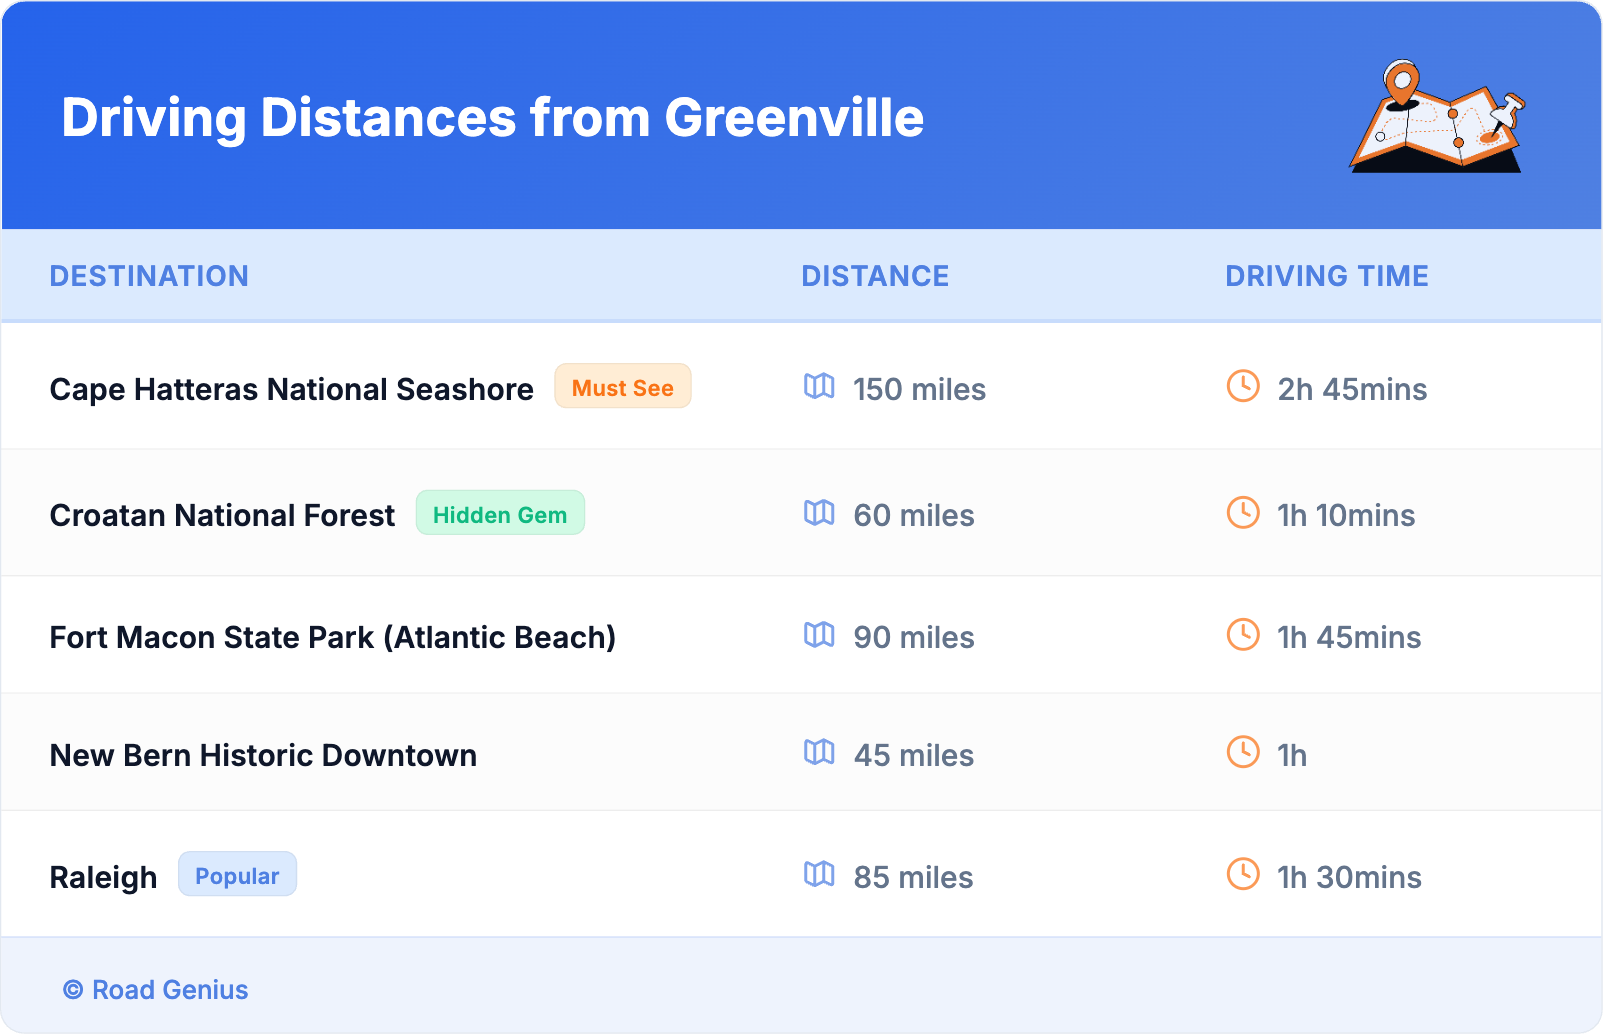Select Fort Macon State Park destination
Image resolution: width=1604 pixels, height=1034 pixels.
point(332,637)
